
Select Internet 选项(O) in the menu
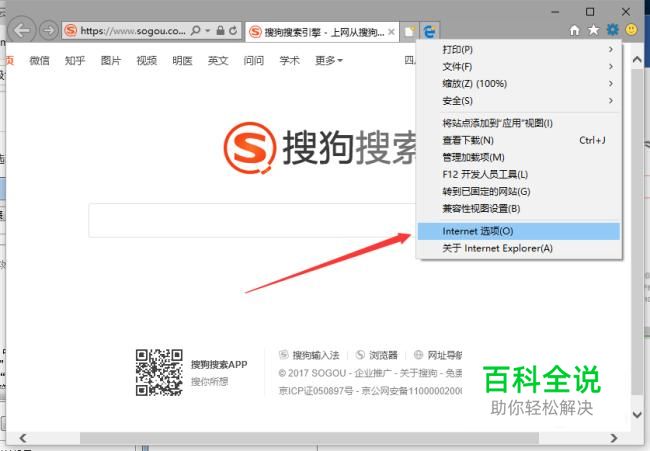coord(519,231)
